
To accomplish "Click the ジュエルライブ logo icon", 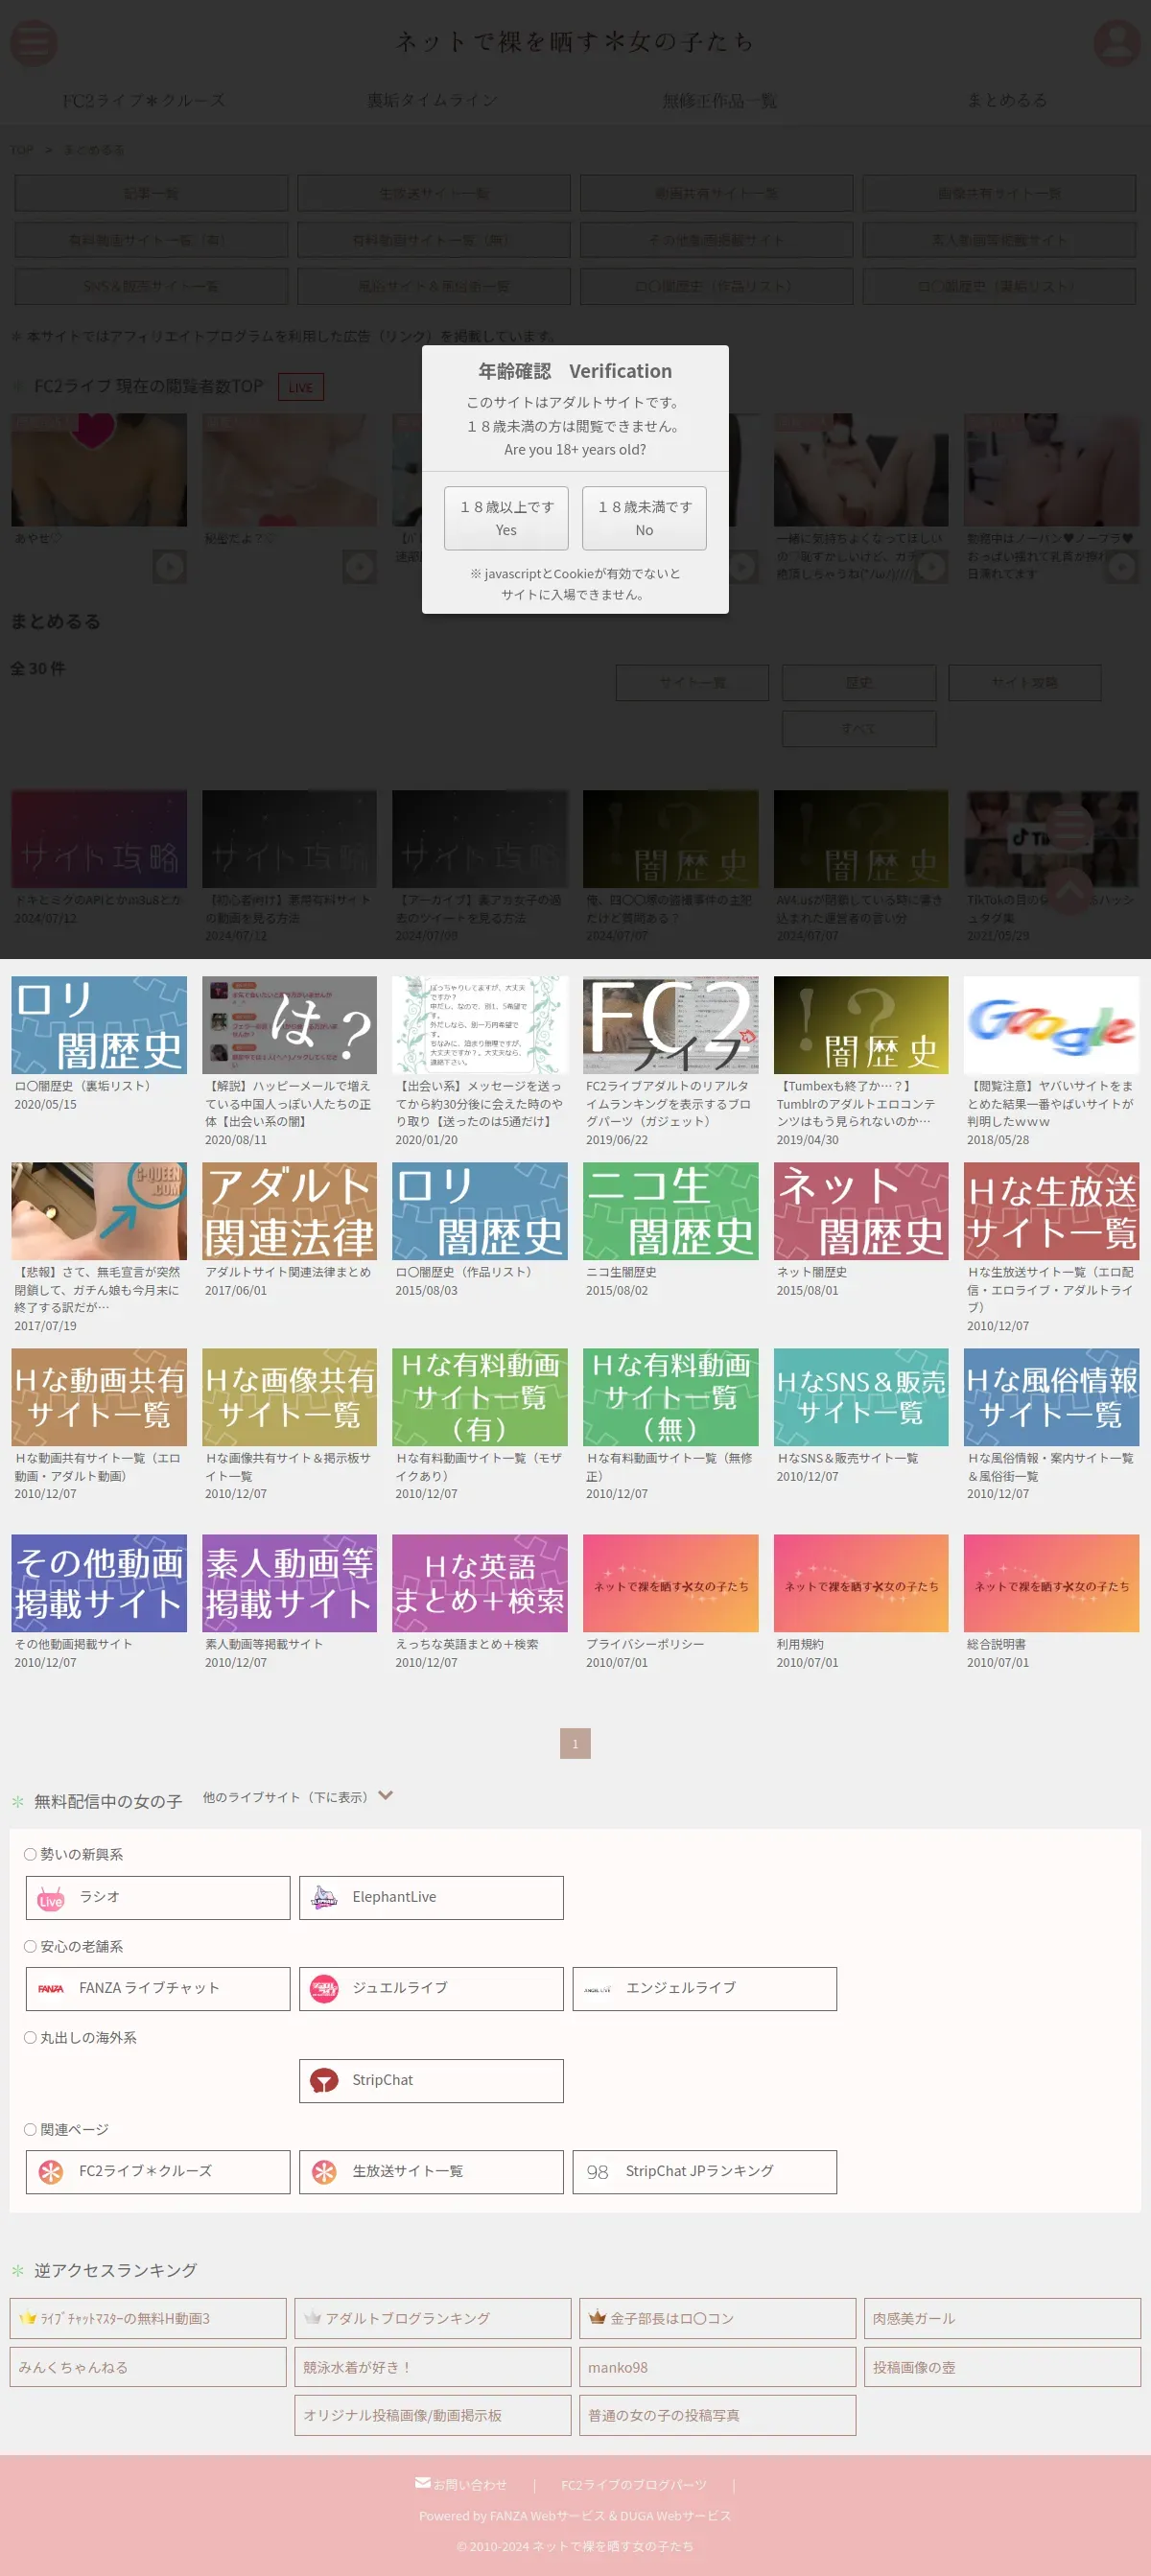I will 324,1989.
